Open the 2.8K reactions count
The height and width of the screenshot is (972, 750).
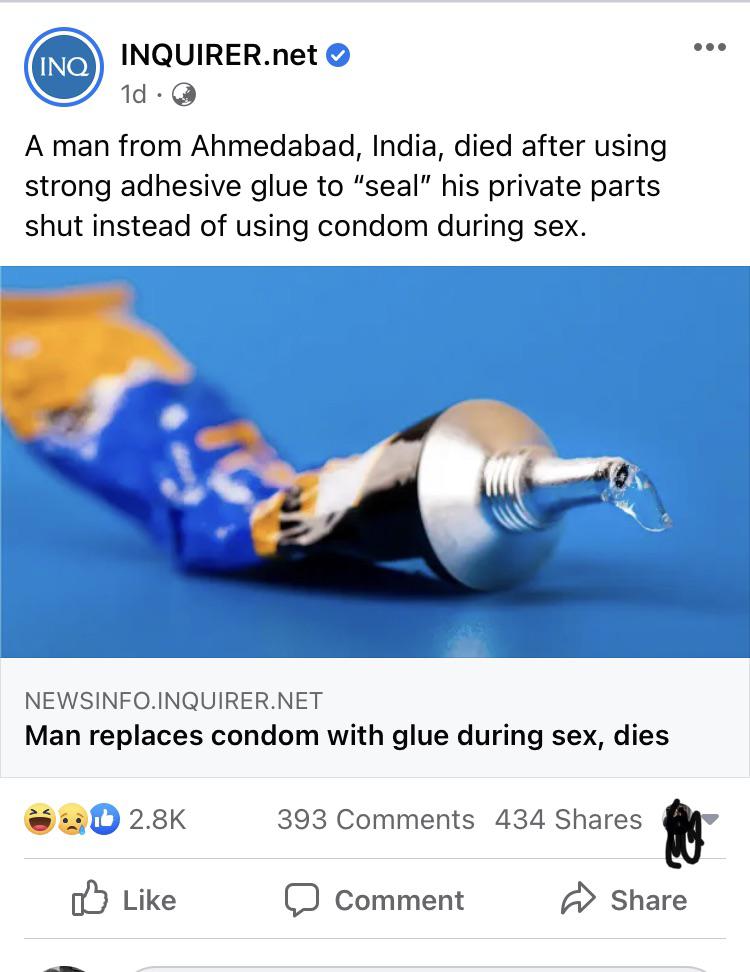point(157,820)
